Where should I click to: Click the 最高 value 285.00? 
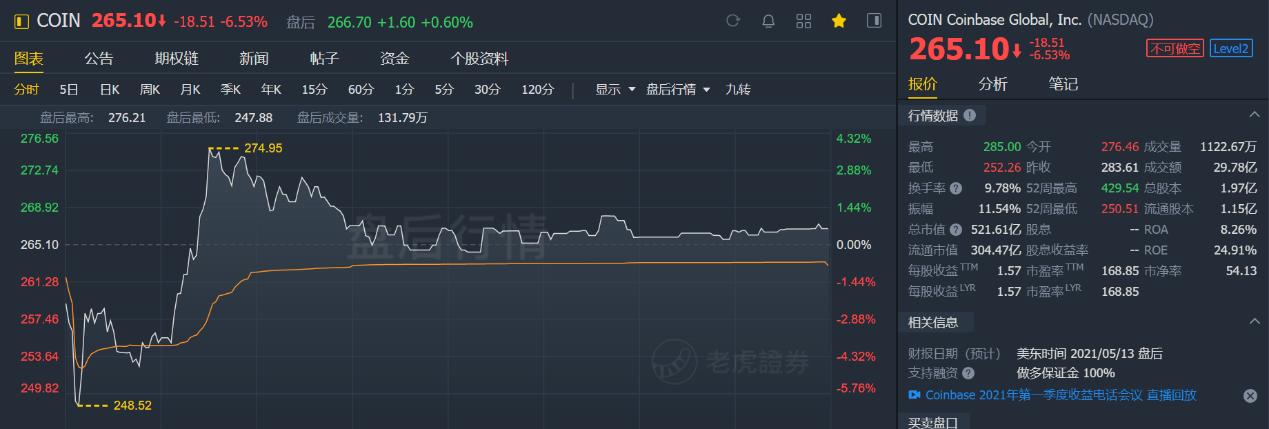click(1002, 147)
